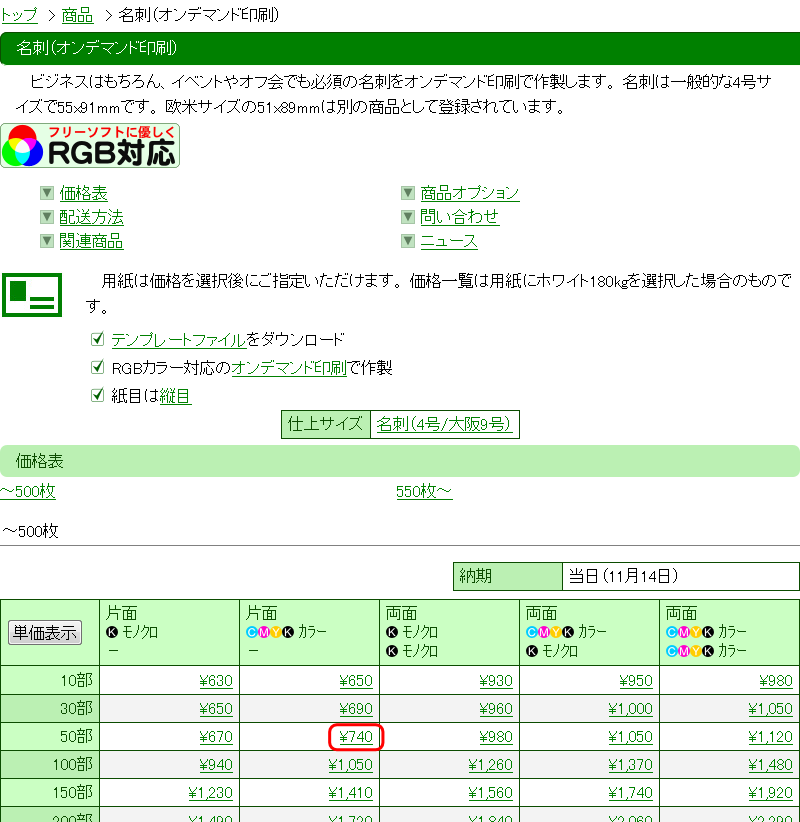Jump to the 〜500枚 price section
Screen dimensions: 800x822
point(28,491)
